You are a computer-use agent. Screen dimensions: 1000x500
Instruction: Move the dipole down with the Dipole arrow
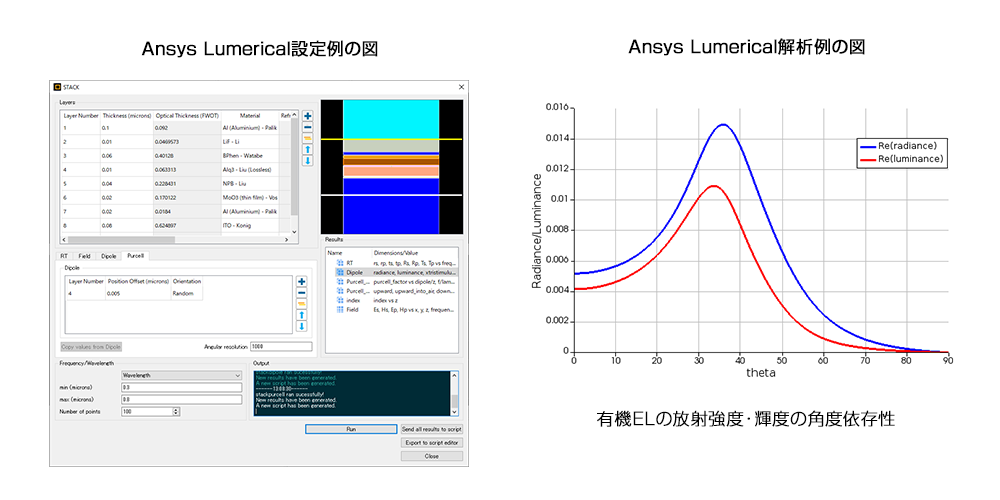[x=302, y=326]
